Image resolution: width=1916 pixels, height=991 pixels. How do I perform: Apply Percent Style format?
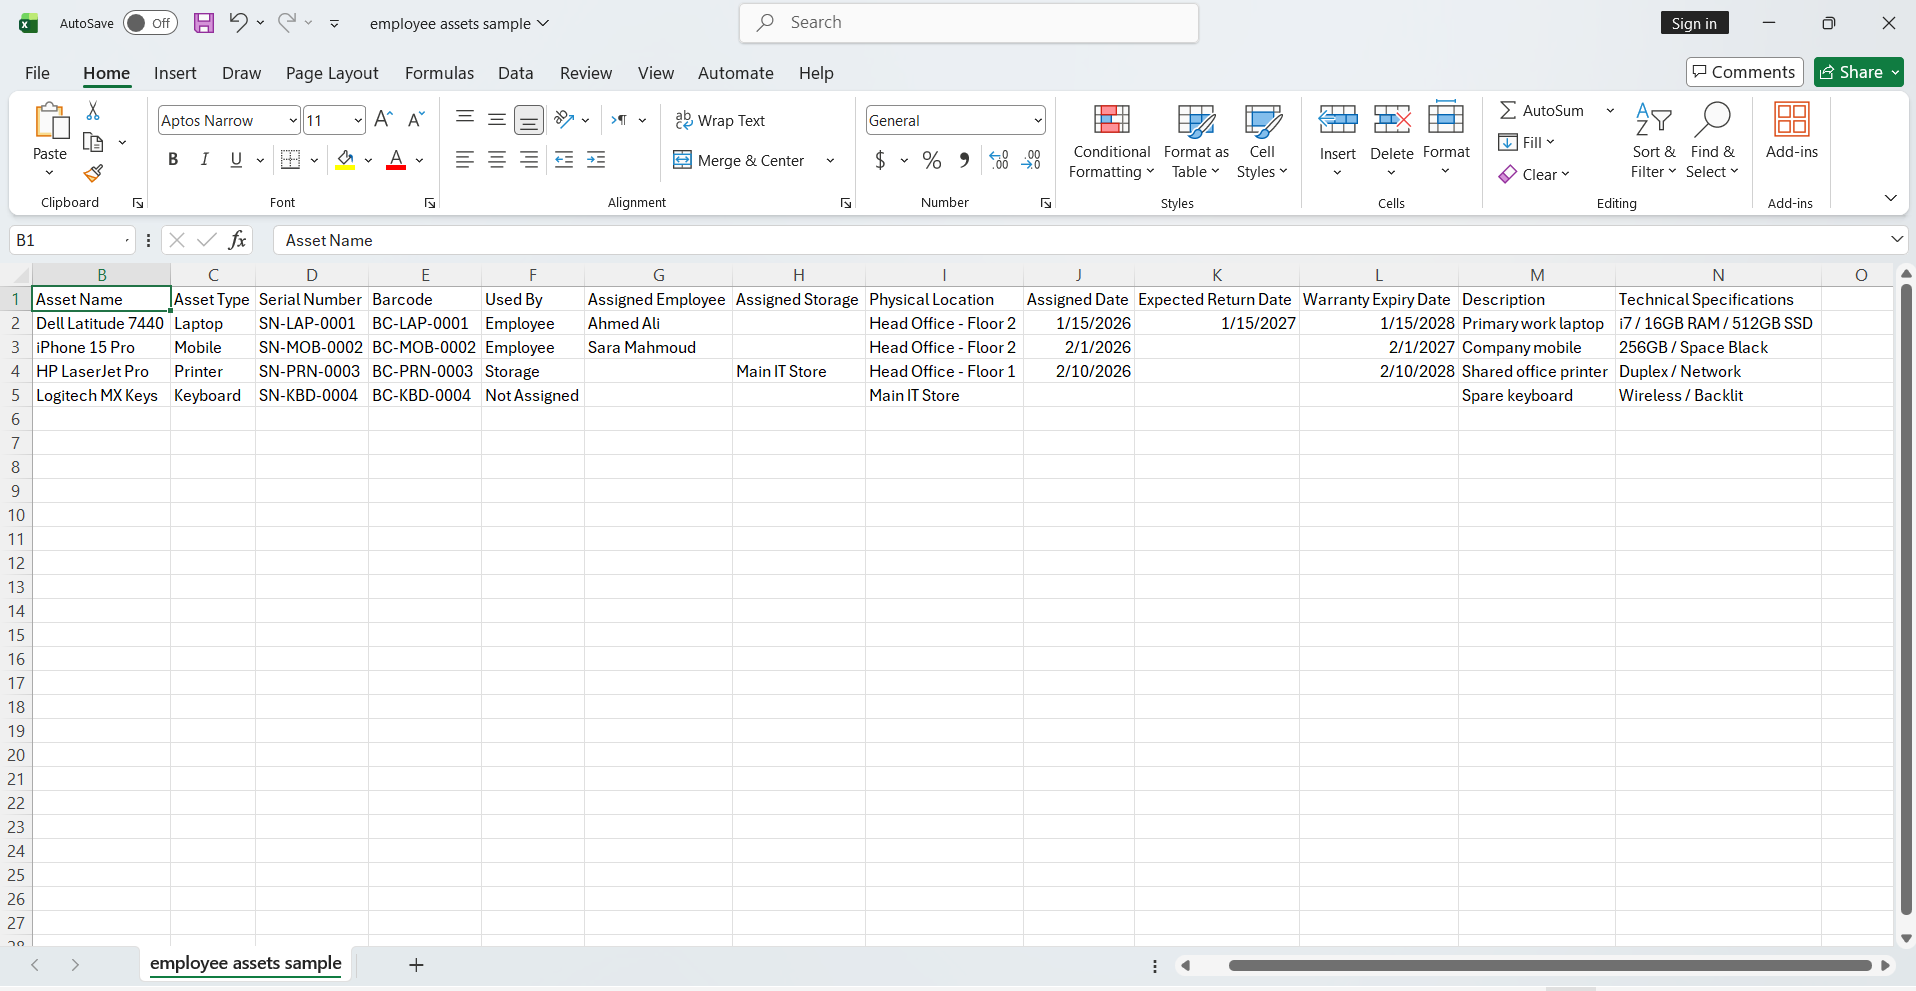pyautogui.click(x=932, y=160)
